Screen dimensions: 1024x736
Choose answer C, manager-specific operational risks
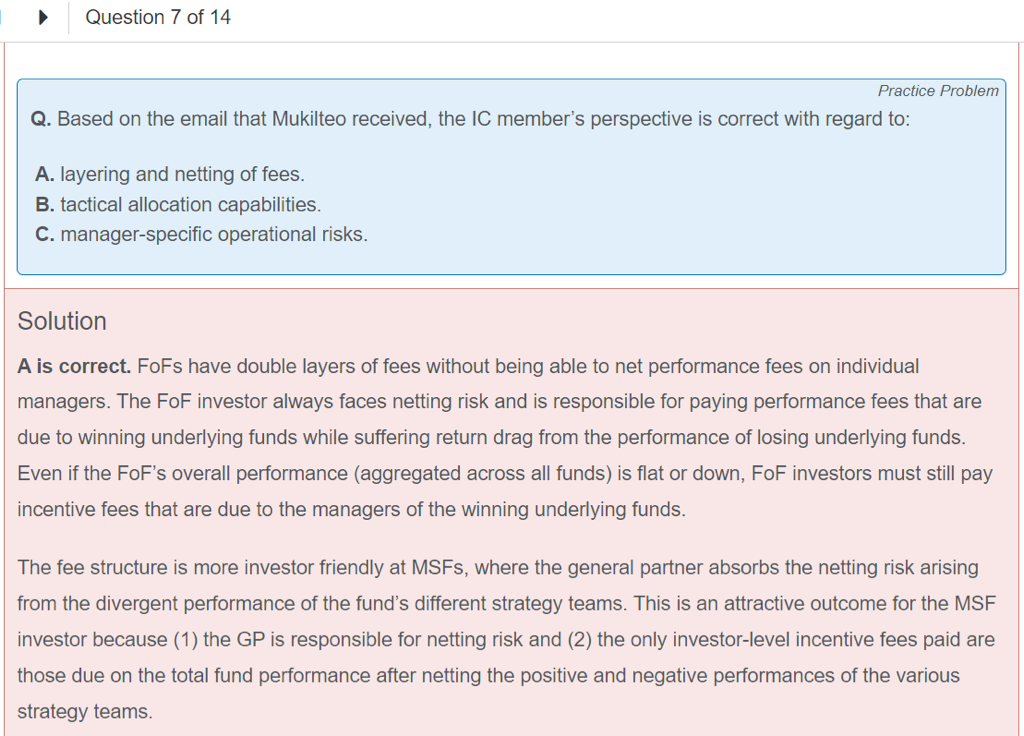pos(201,235)
